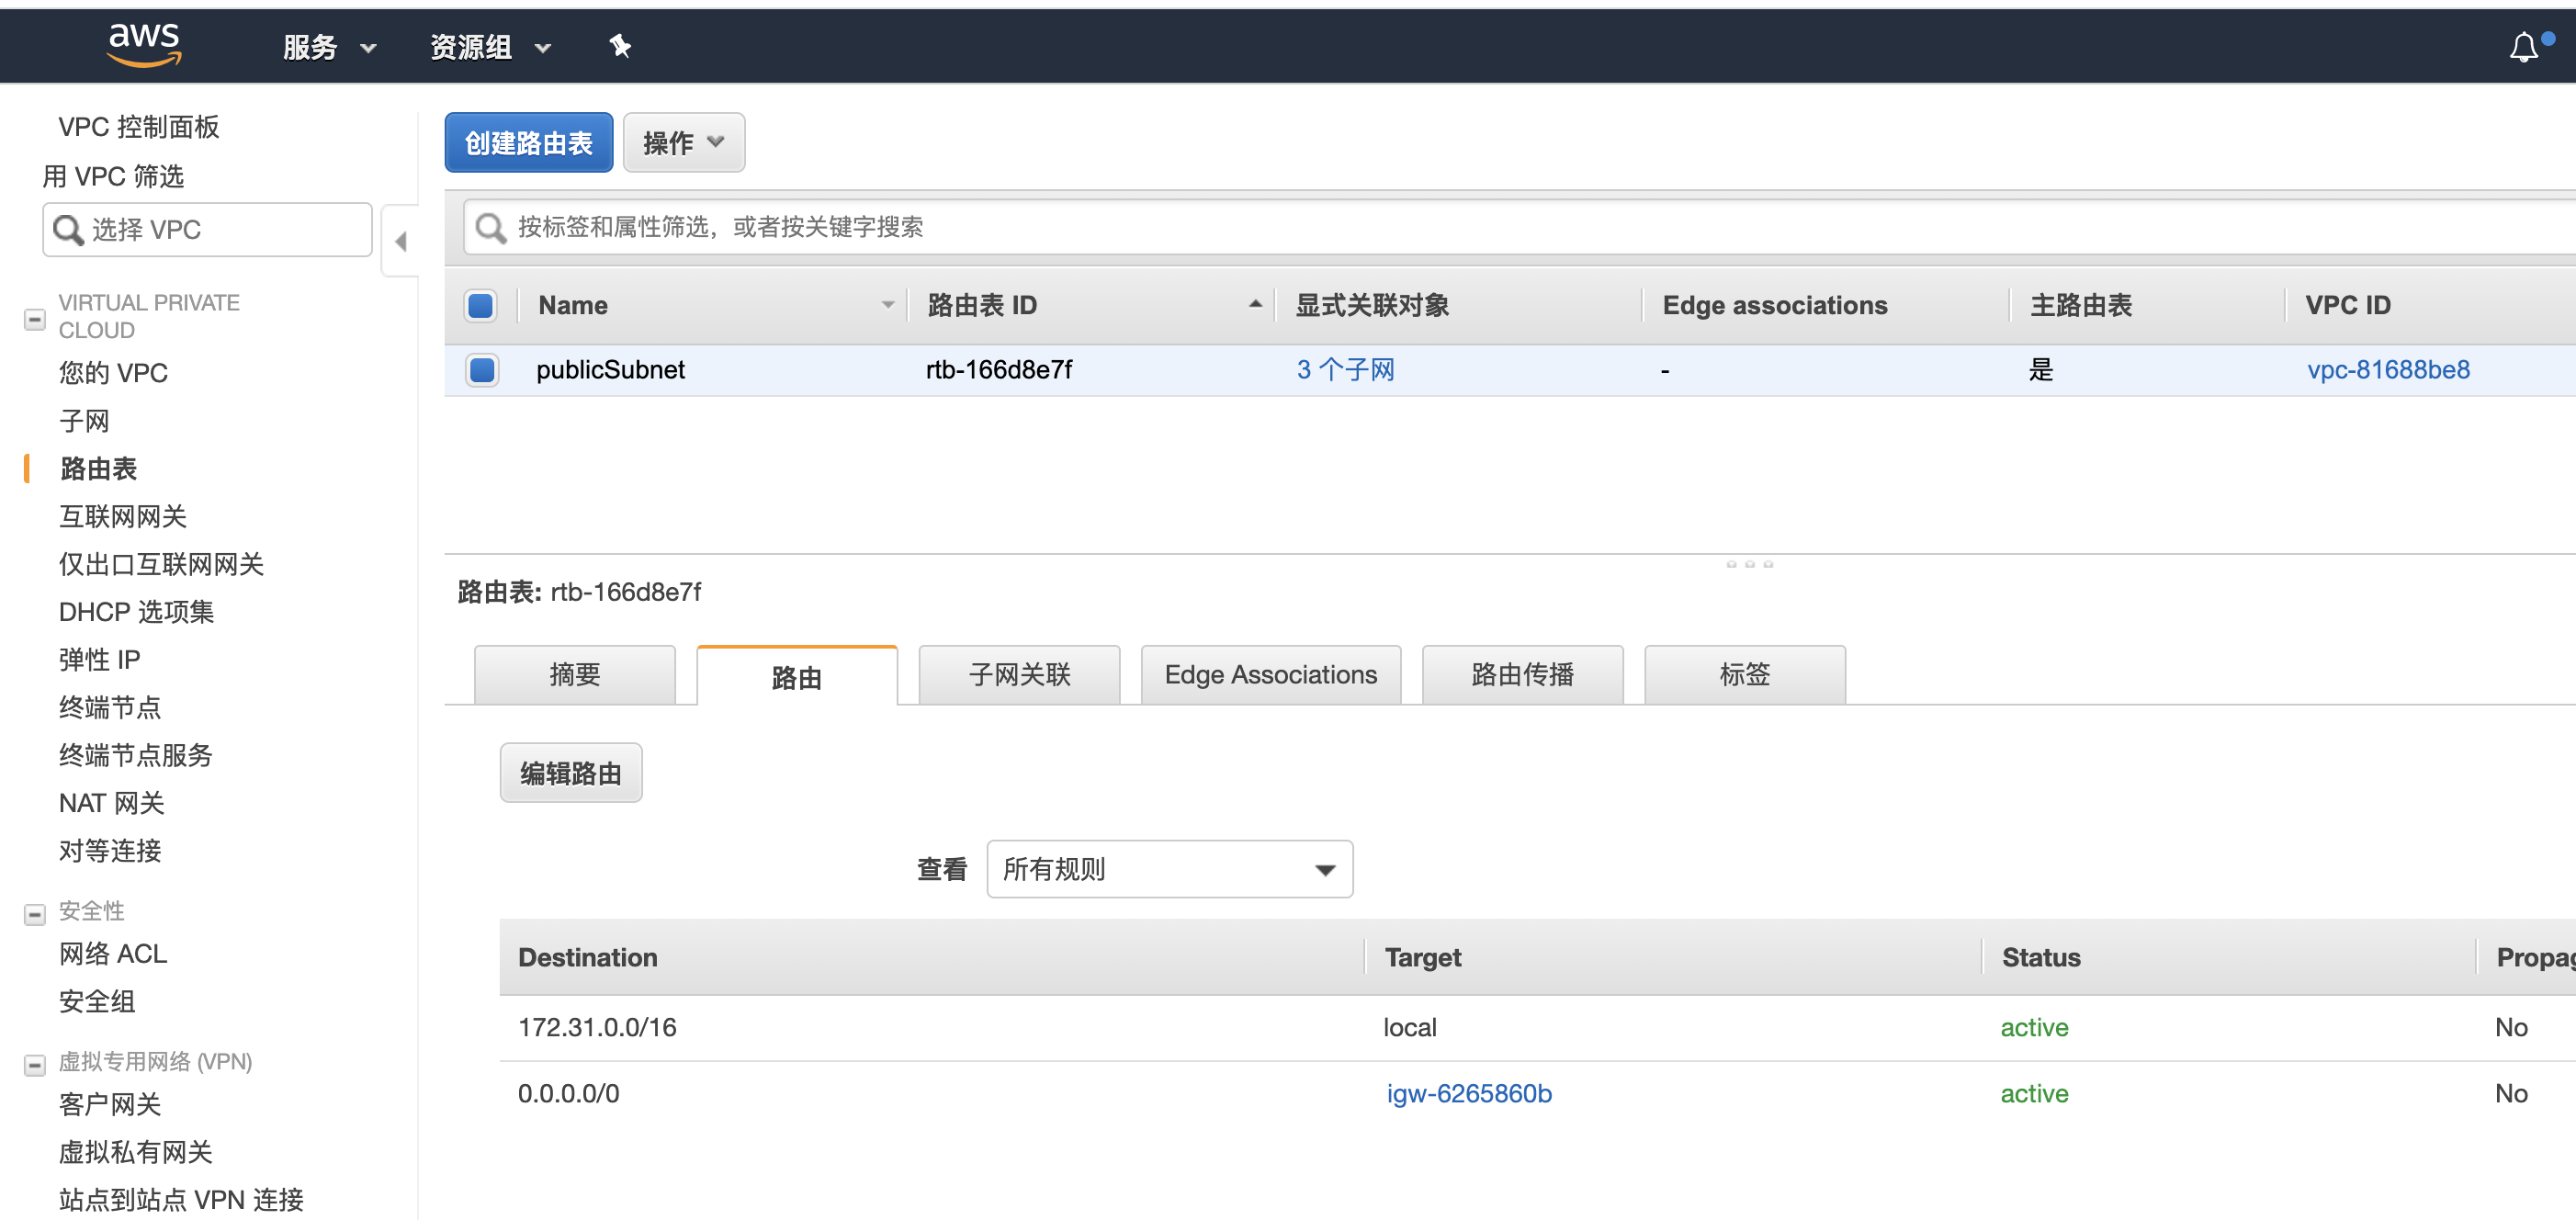Switch to the 子网关联 tab
Screen dimensions: 2576x1220
click(1019, 674)
